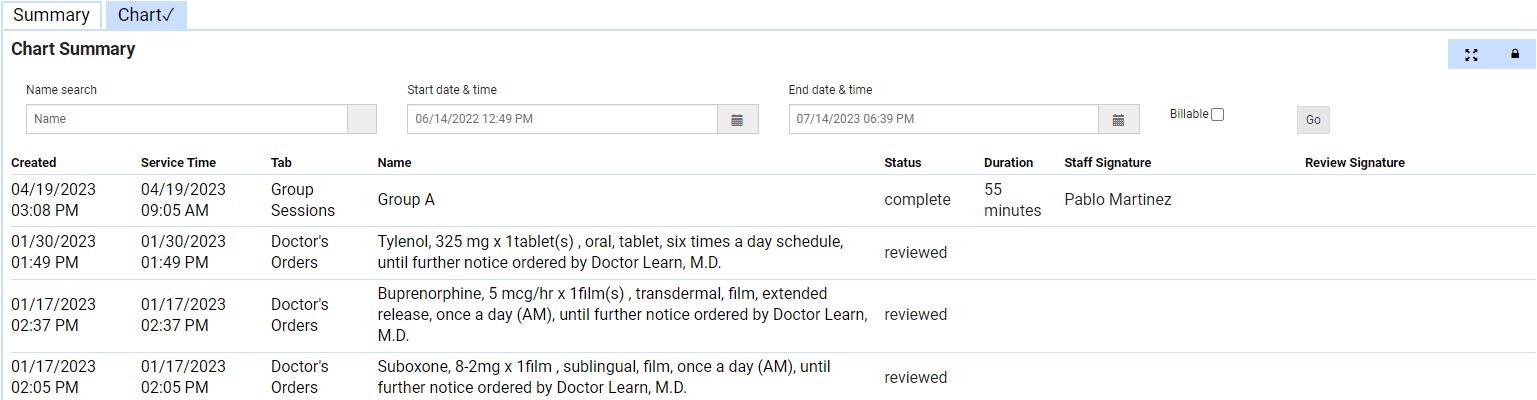Open the end date calendar picker

click(1119, 120)
